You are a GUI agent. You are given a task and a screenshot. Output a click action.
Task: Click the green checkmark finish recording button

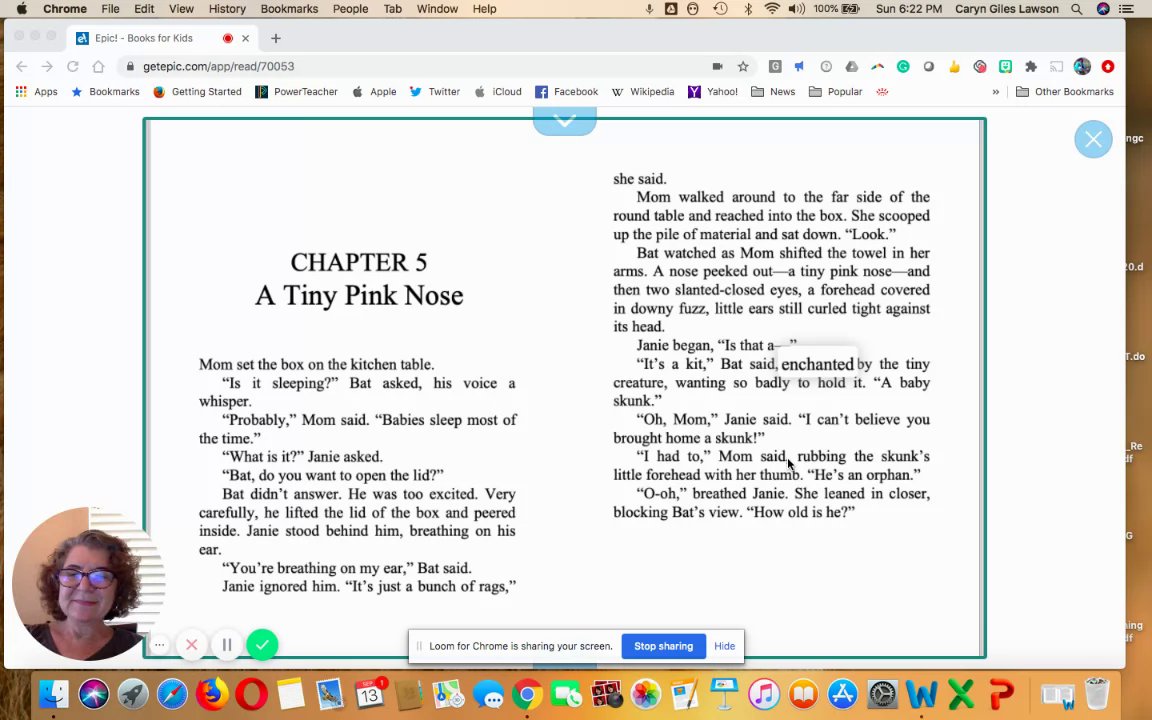[262, 645]
